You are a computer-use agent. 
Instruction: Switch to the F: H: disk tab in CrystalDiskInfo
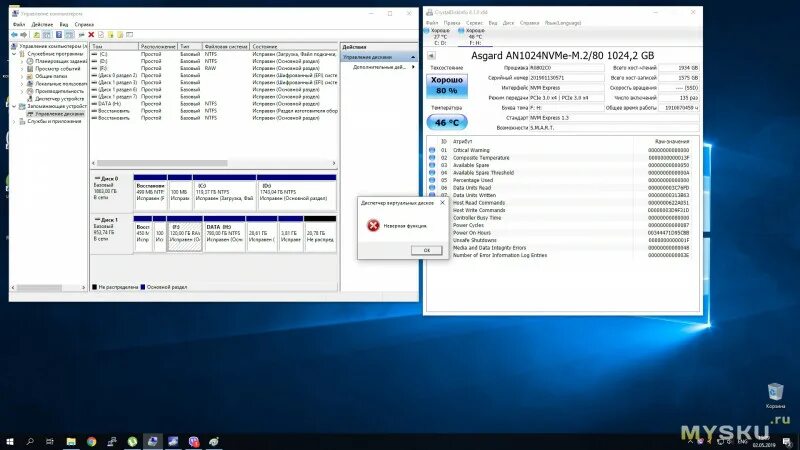(474, 37)
